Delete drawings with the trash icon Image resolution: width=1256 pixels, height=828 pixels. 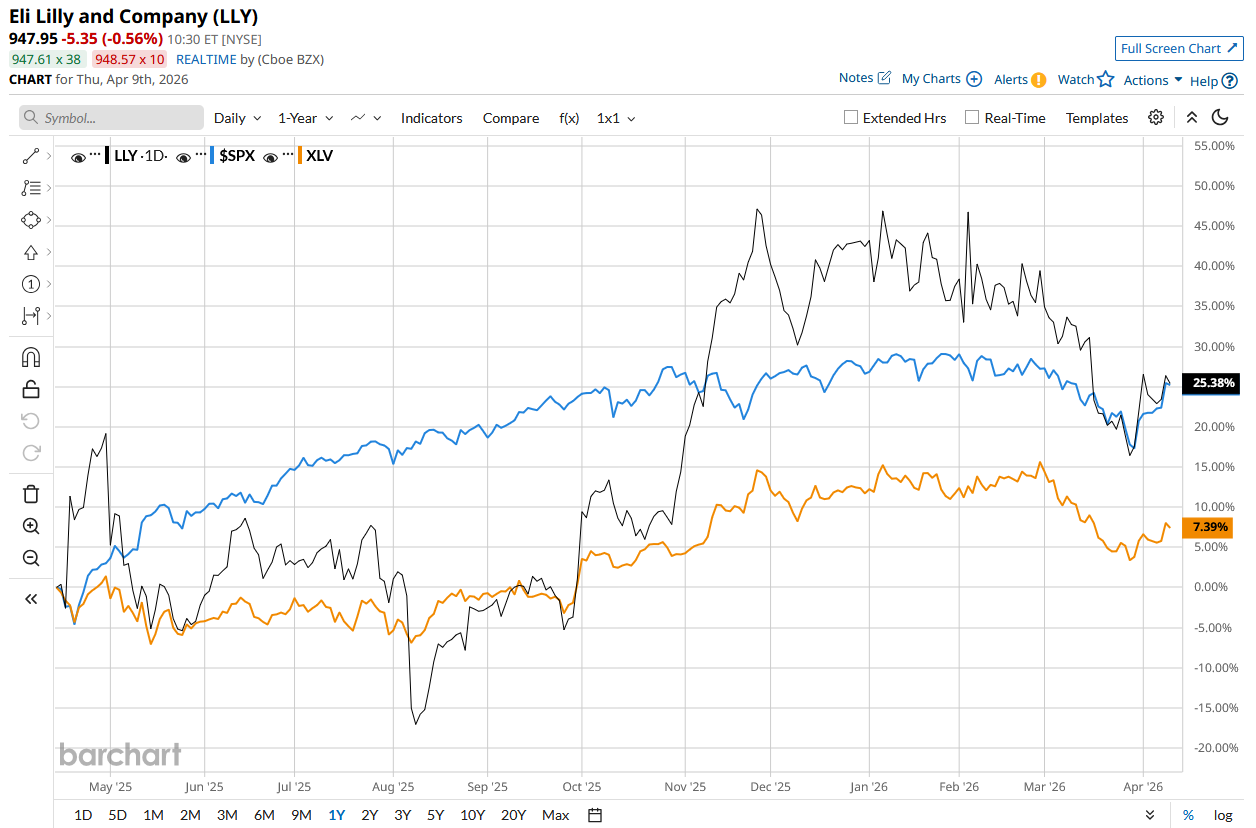[x=30, y=493]
